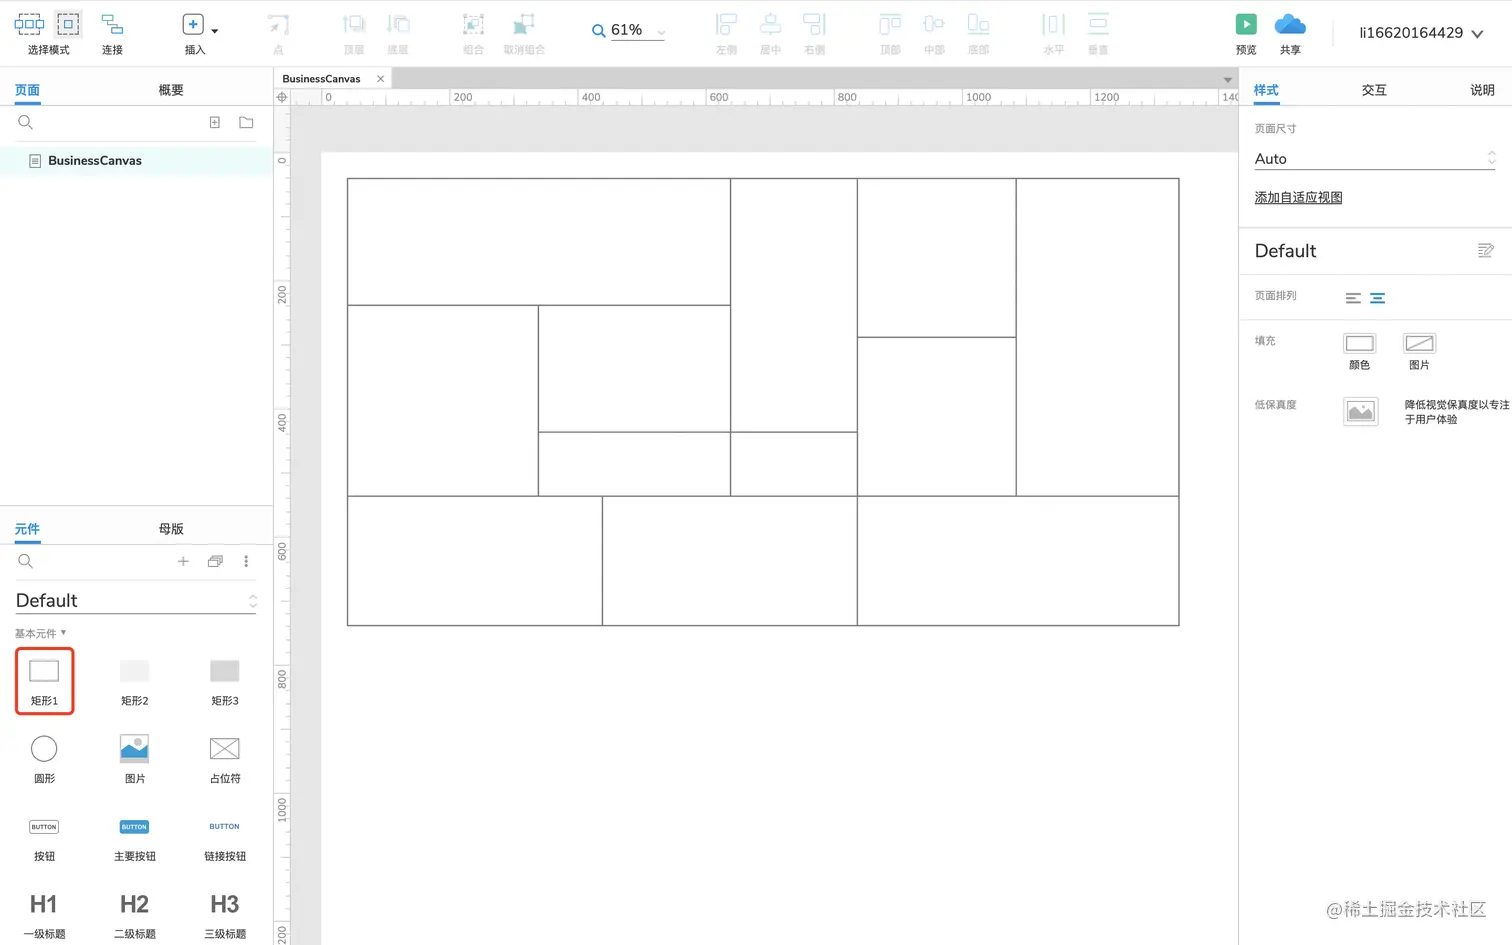Click the 右侧 align right icon
Image resolution: width=1512 pixels, height=945 pixels.
coord(814,24)
